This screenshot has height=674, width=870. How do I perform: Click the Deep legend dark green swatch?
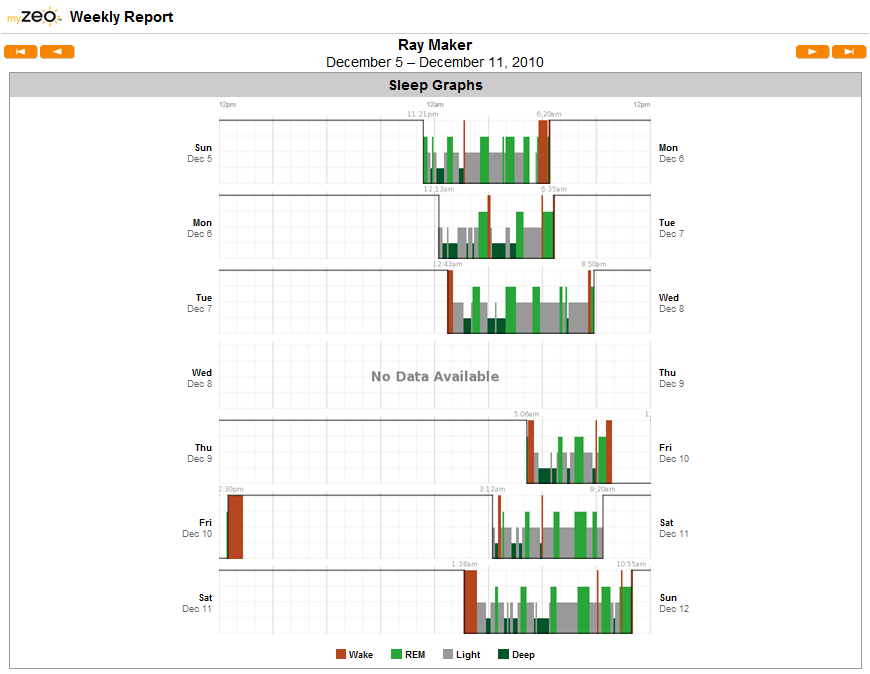tap(503, 654)
